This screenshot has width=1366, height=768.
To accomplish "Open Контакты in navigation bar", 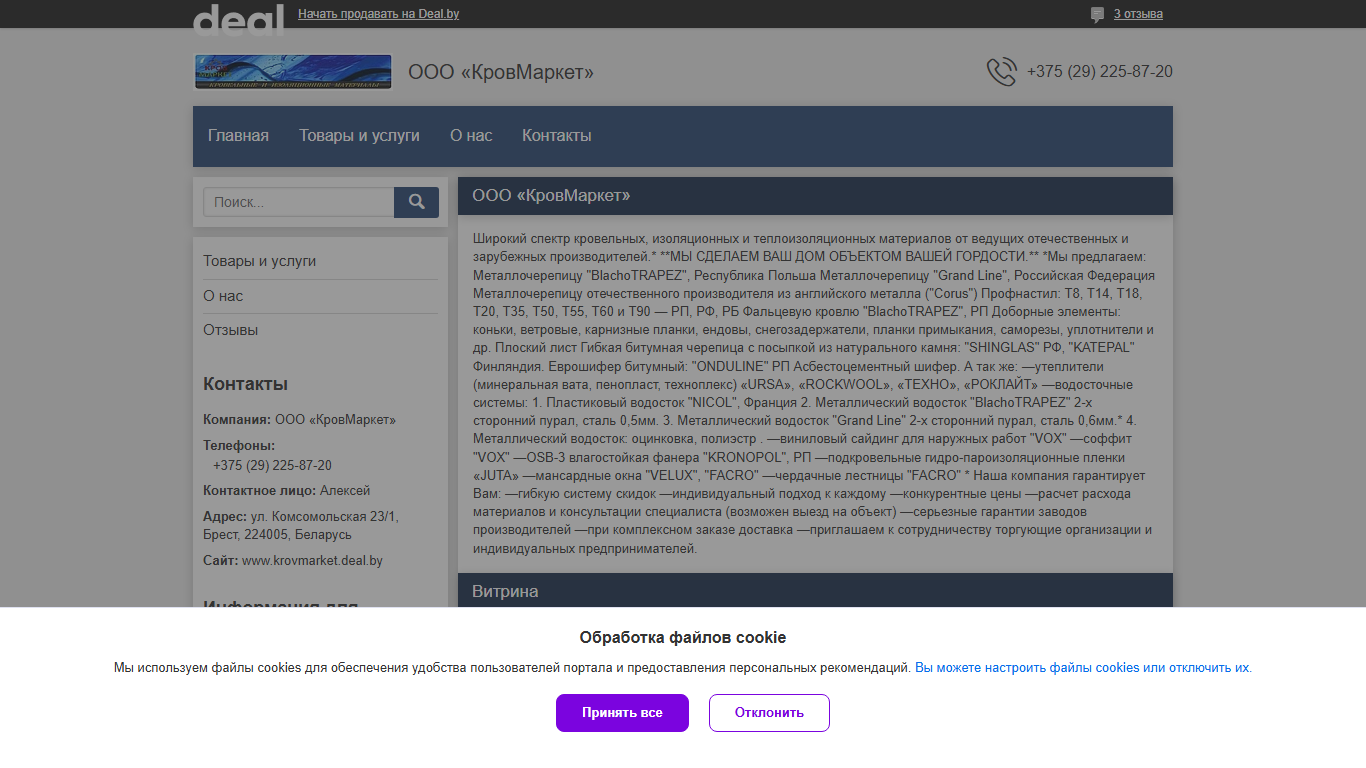I will click(557, 136).
